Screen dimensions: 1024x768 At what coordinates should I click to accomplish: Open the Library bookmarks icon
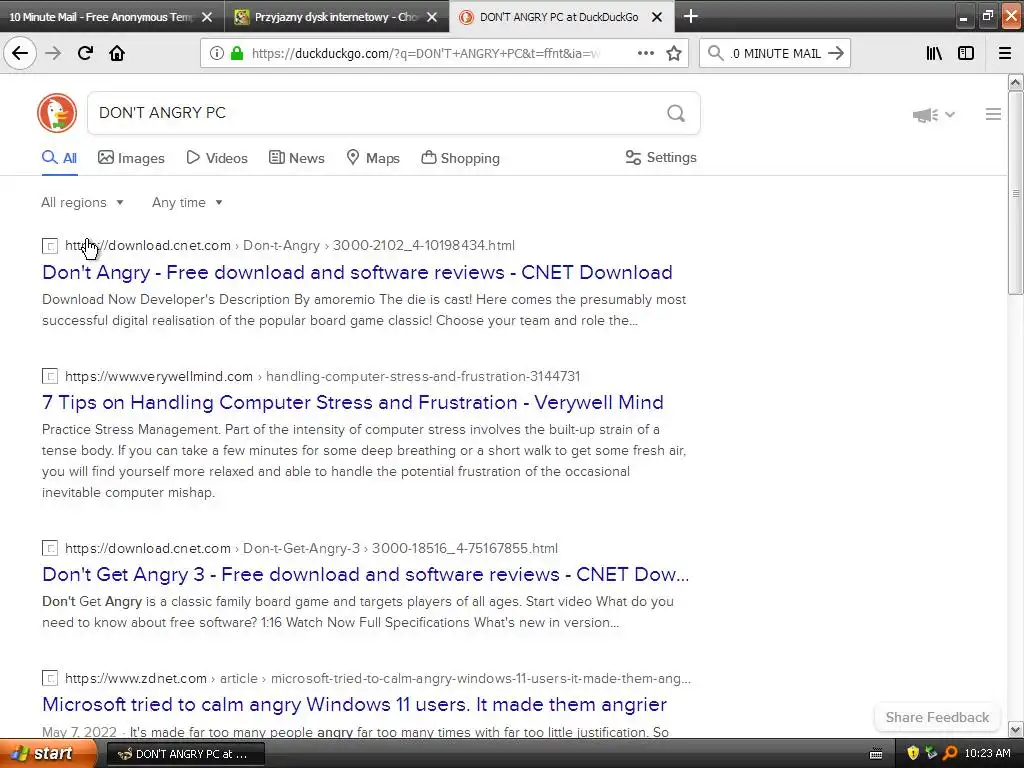935,53
